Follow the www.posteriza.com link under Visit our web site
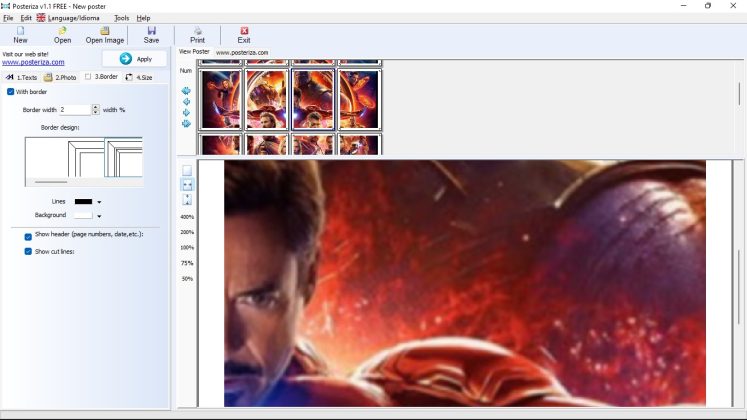Viewport: 747px width, 420px height. pos(33,62)
